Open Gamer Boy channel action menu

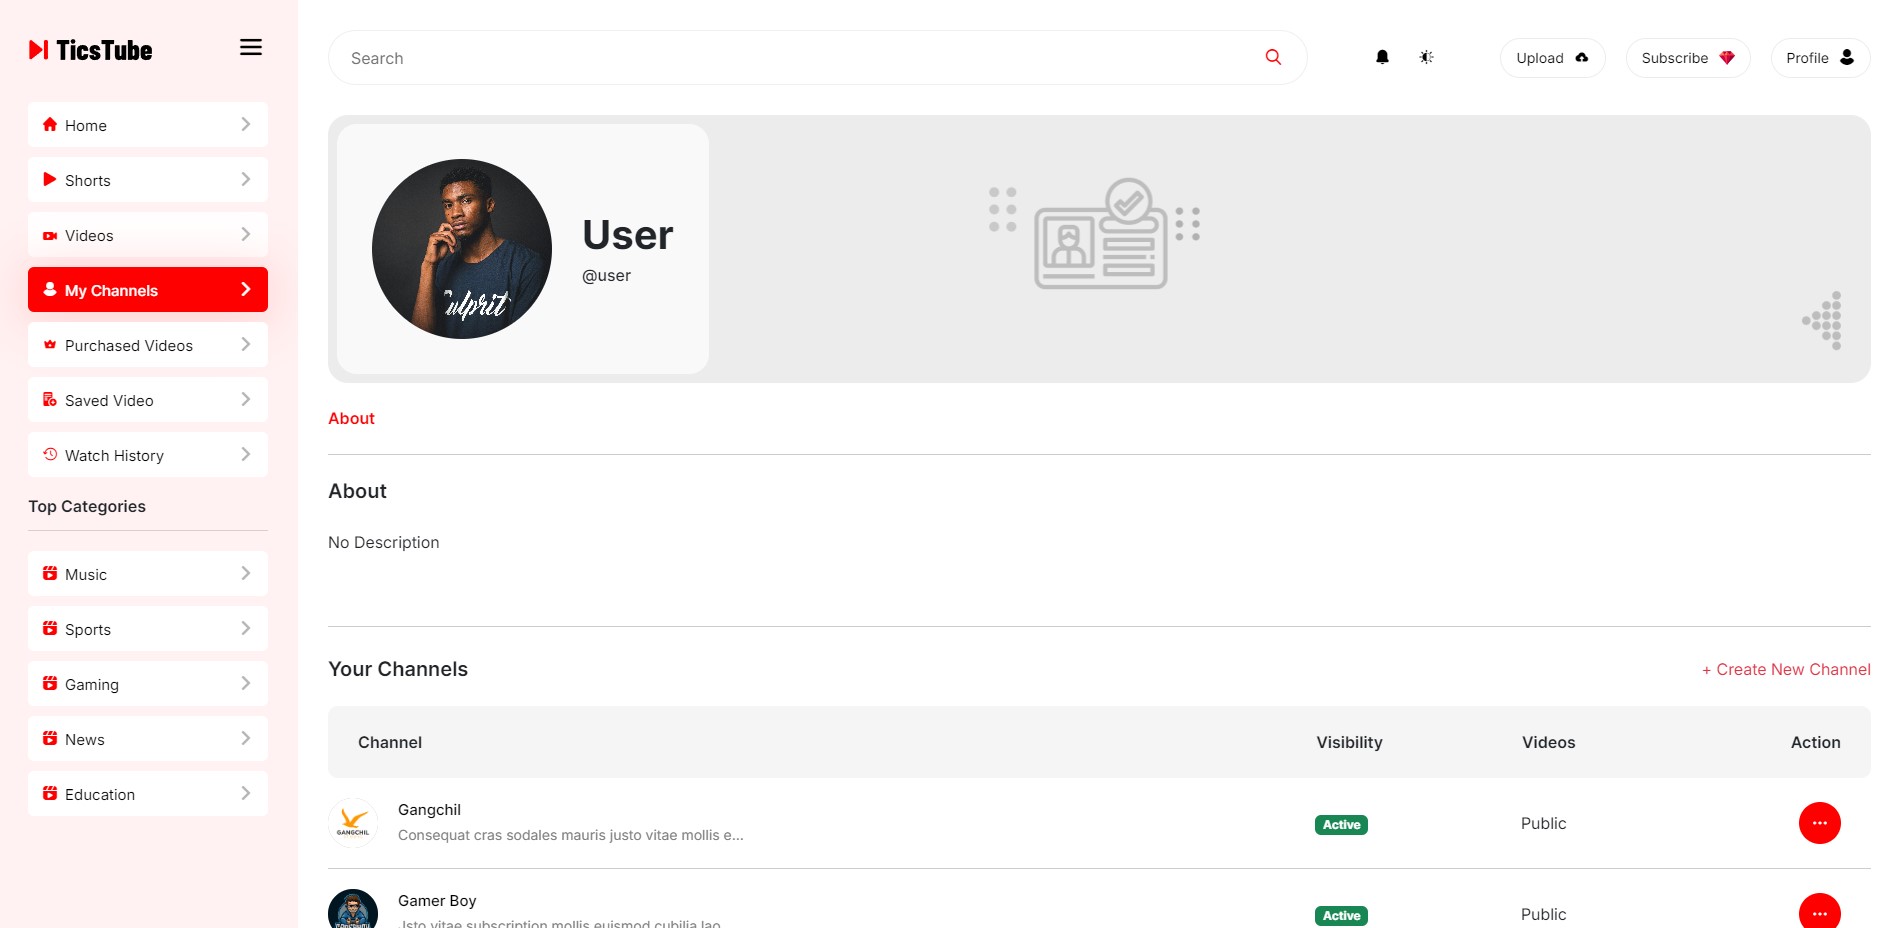[1819, 912]
